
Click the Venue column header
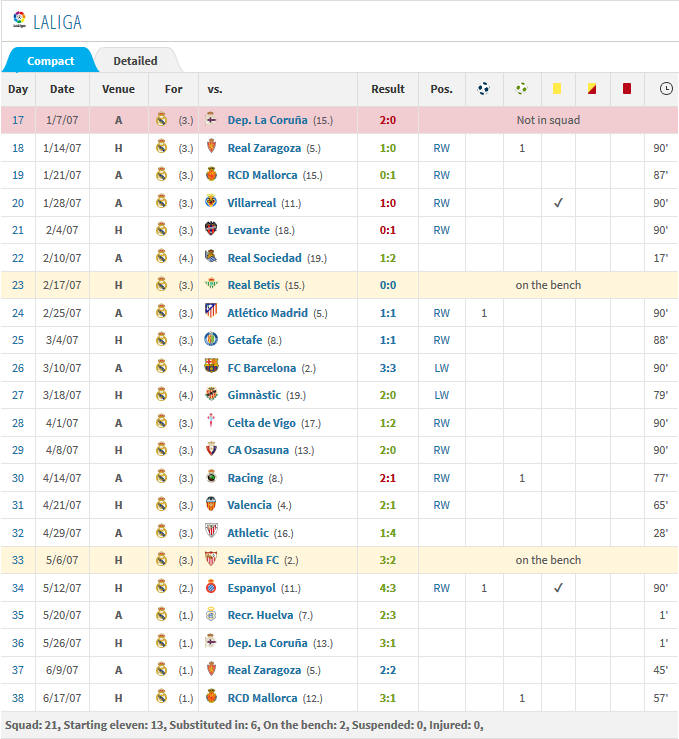tap(118, 89)
